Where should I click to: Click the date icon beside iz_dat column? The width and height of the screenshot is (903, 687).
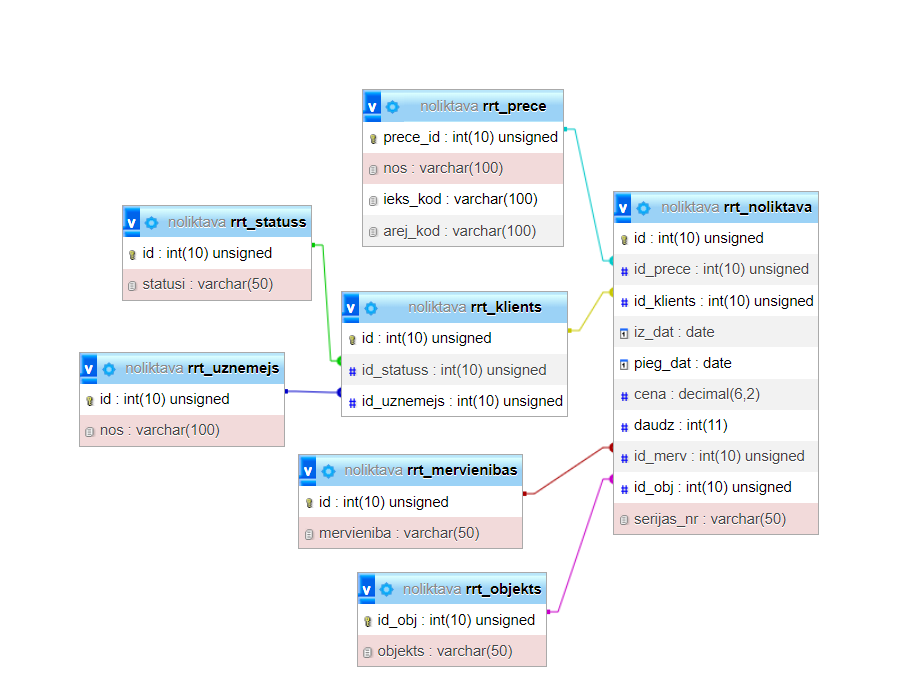point(624,333)
